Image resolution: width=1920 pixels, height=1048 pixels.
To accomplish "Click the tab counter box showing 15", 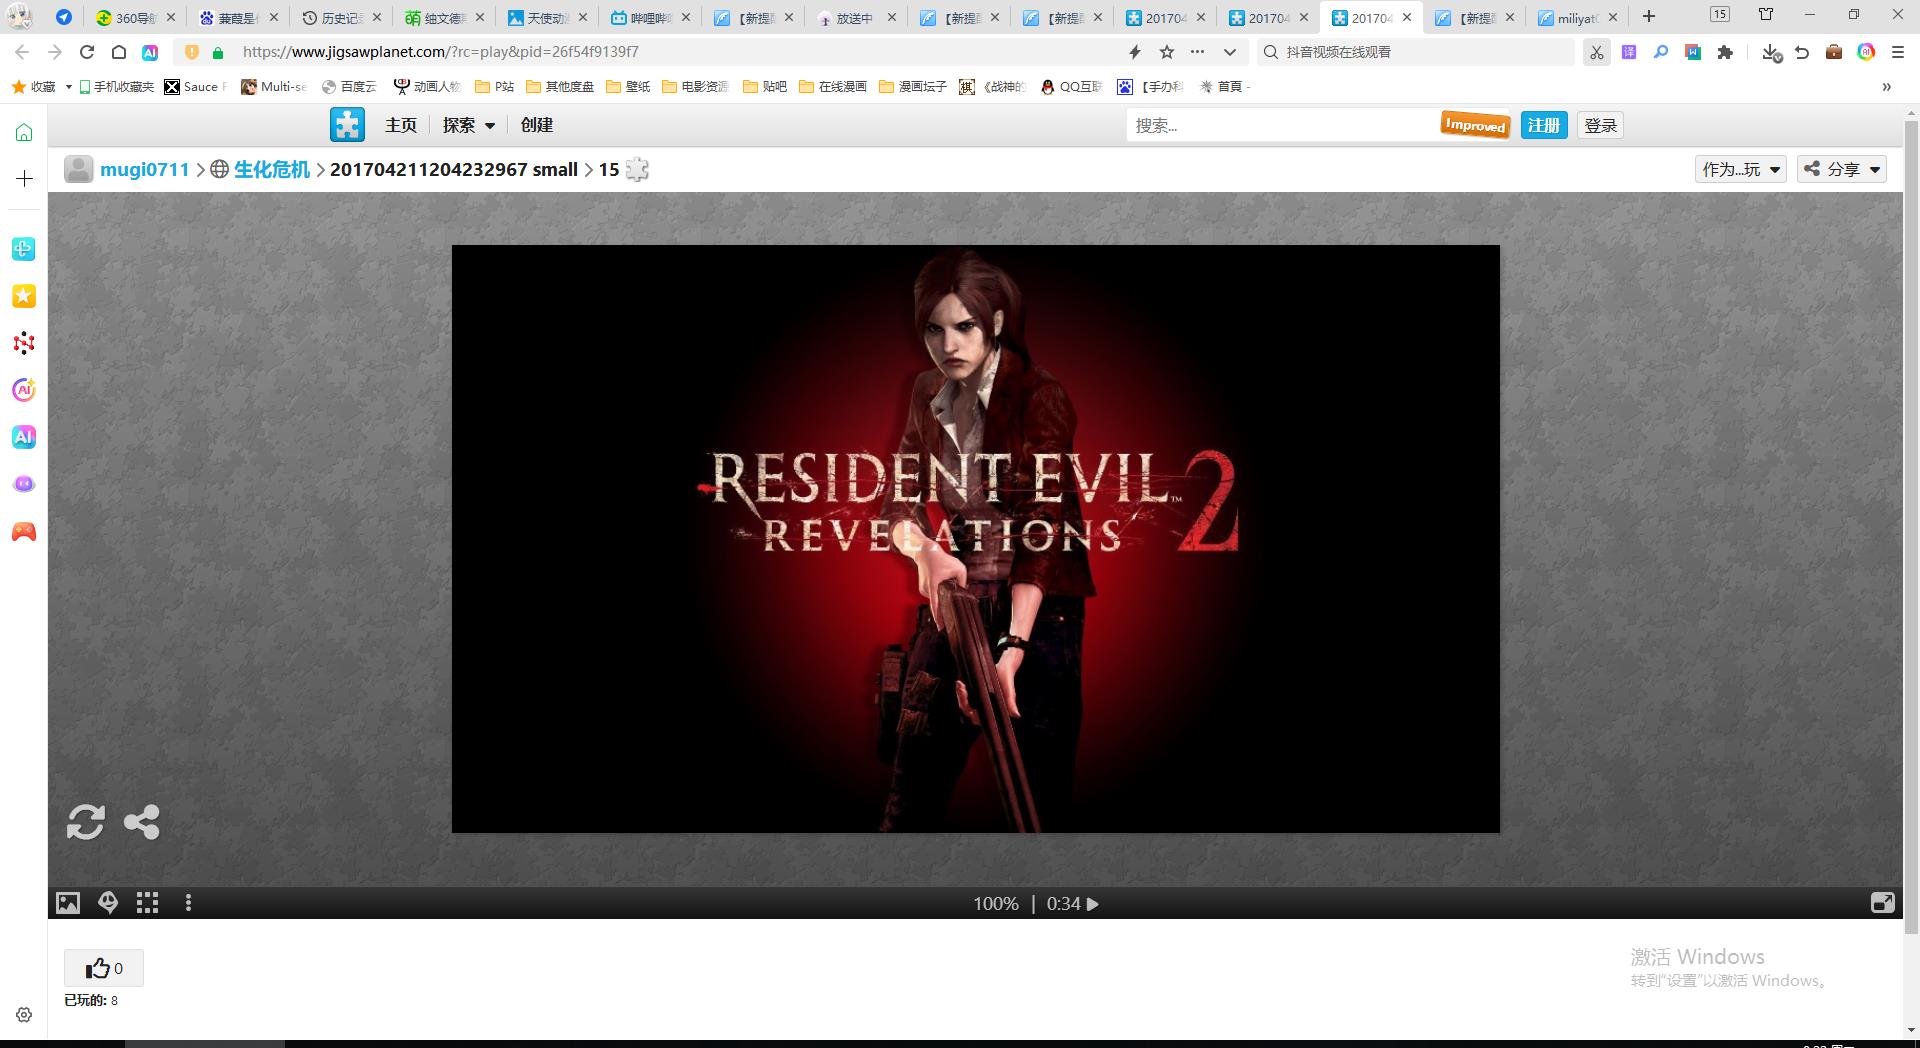I will click(1719, 14).
